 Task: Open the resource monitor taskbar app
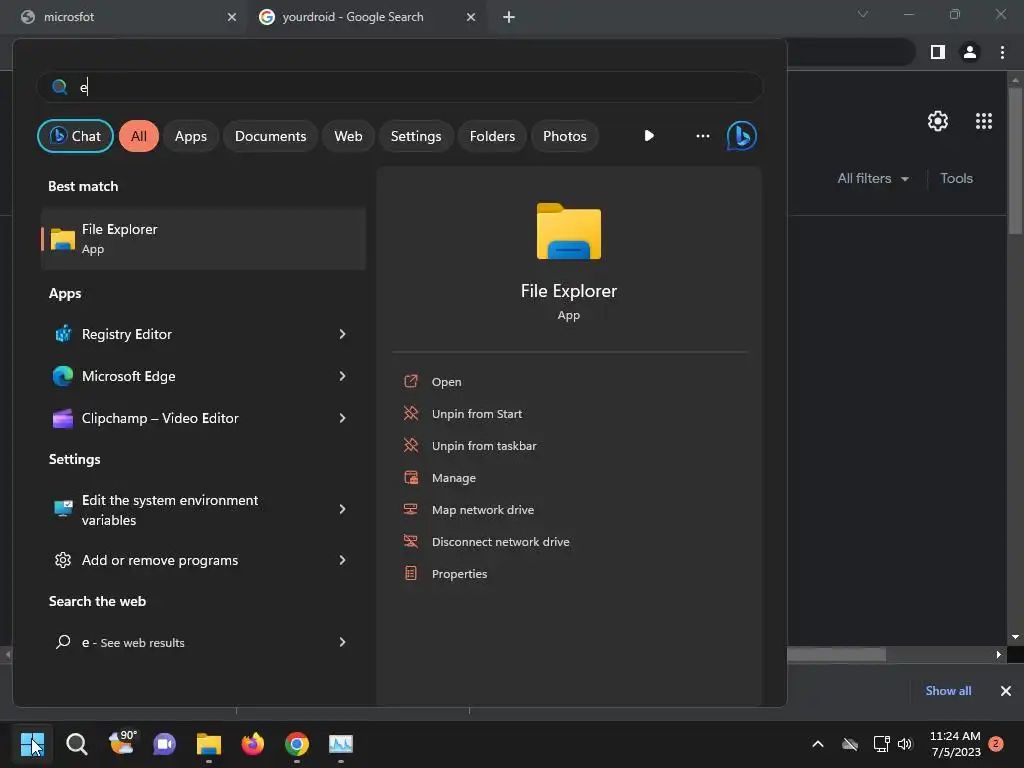[341, 744]
